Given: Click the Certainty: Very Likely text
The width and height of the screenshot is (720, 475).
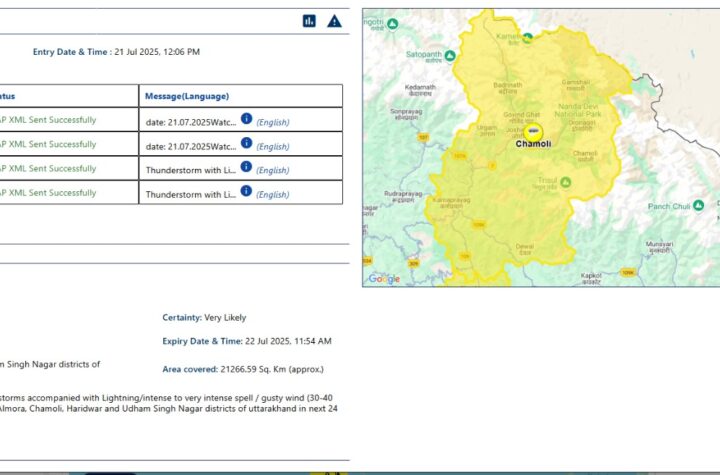Looking at the screenshot, I should point(204,317).
